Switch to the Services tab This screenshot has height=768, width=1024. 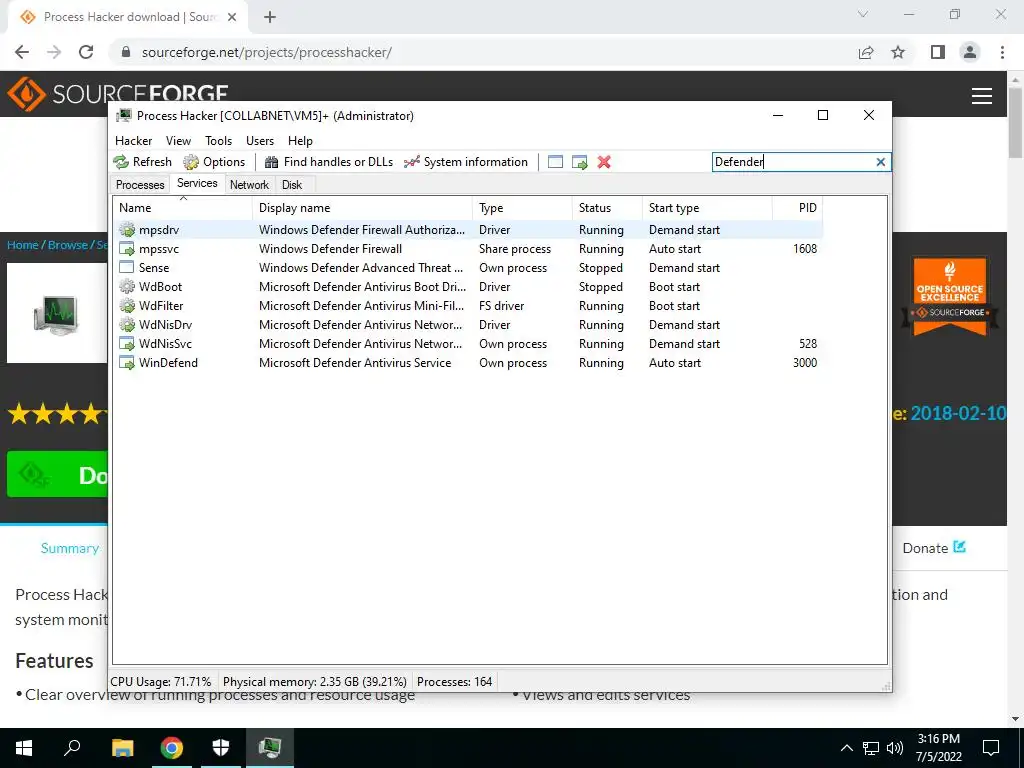coord(197,183)
